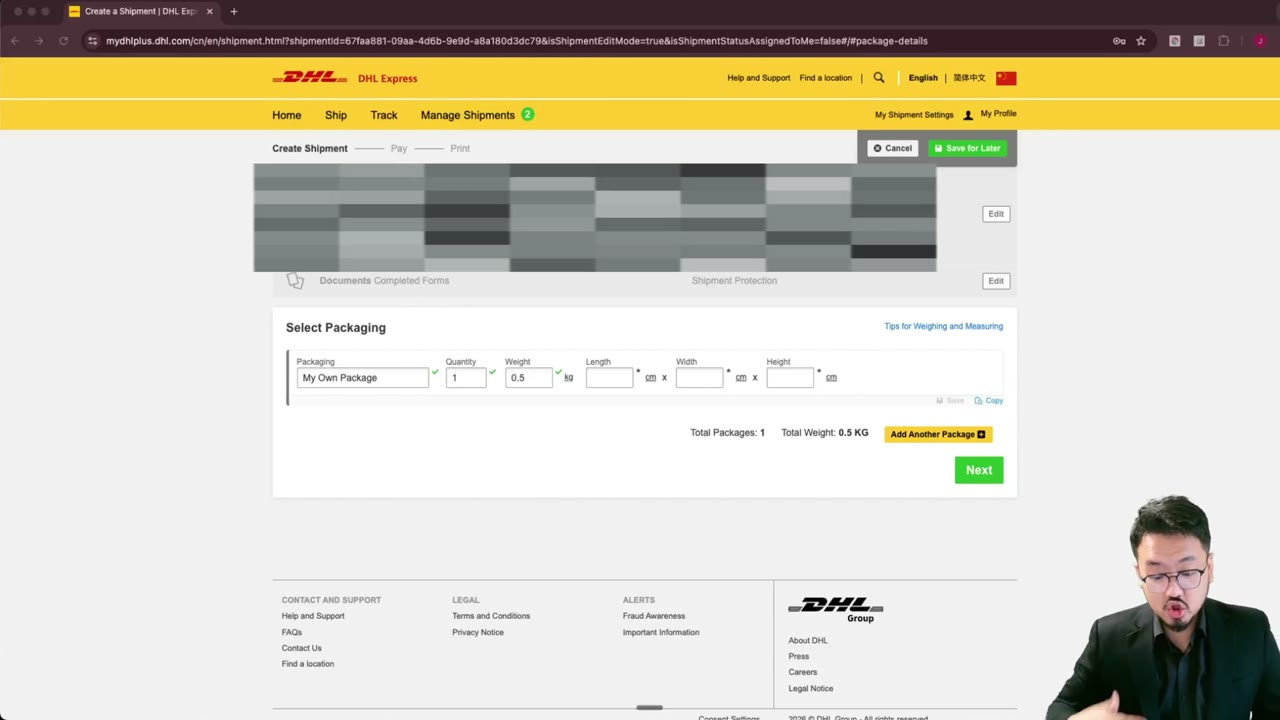The width and height of the screenshot is (1280, 720).
Task: Open My Profile menu
Action: [998, 114]
